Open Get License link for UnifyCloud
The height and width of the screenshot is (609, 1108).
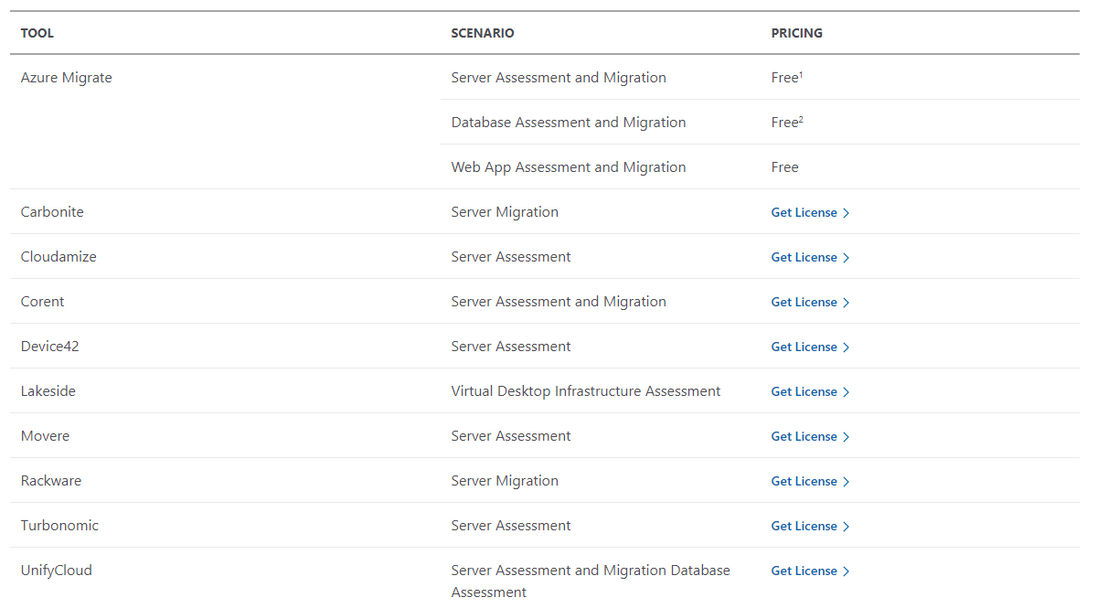click(810, 571)
